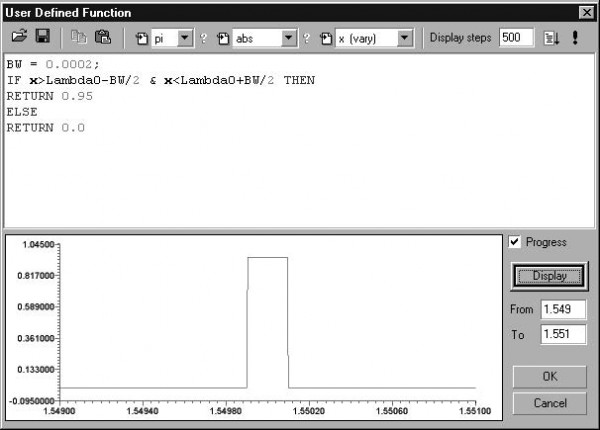Open help question mark beside abs dropdown

306,38
